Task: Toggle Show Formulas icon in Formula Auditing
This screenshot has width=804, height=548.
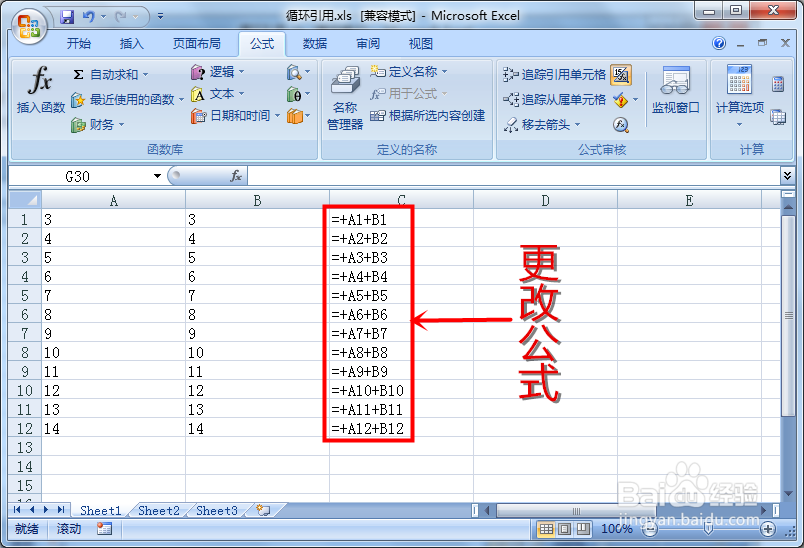Action: [621, 74]
